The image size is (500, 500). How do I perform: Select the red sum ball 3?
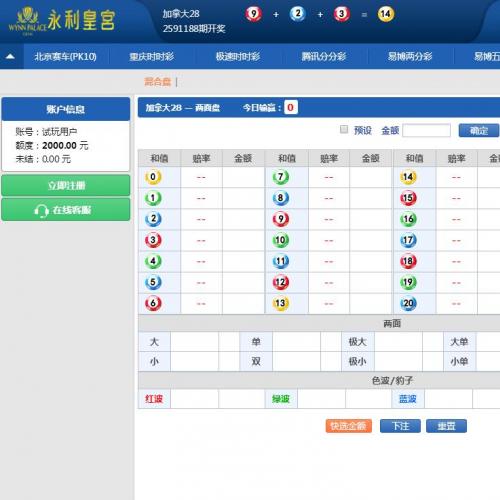pos(153,240)
